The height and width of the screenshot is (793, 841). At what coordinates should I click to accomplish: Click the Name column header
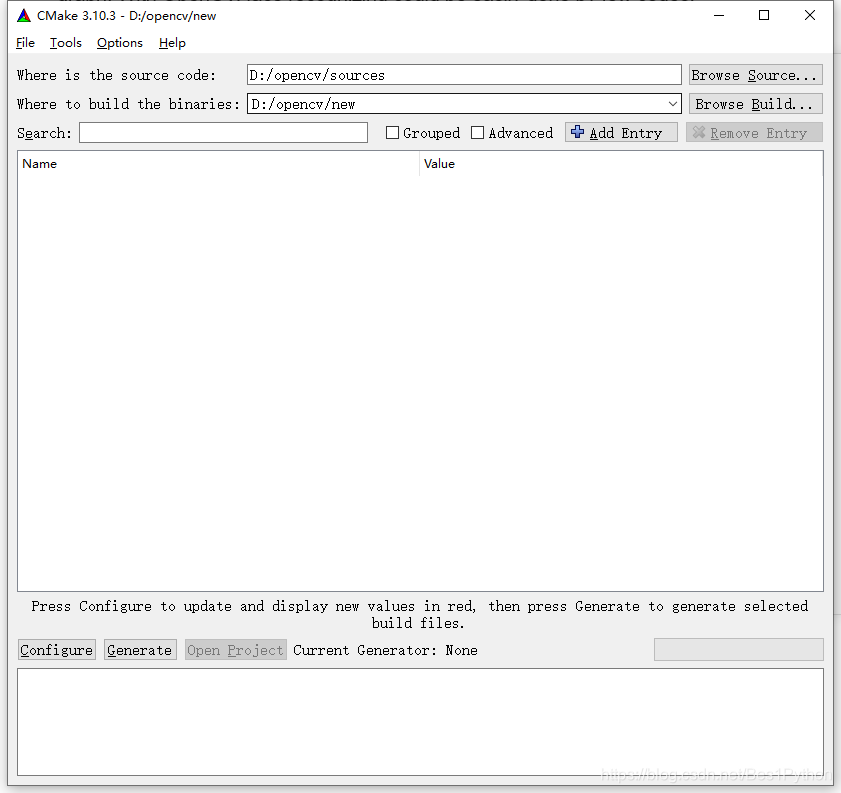click(x=218, y=164)
